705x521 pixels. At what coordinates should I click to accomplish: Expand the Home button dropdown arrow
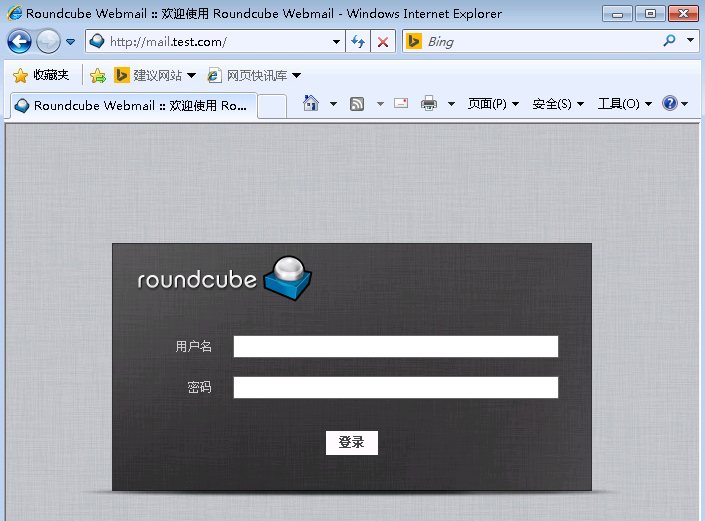click(x=333, y=104)
